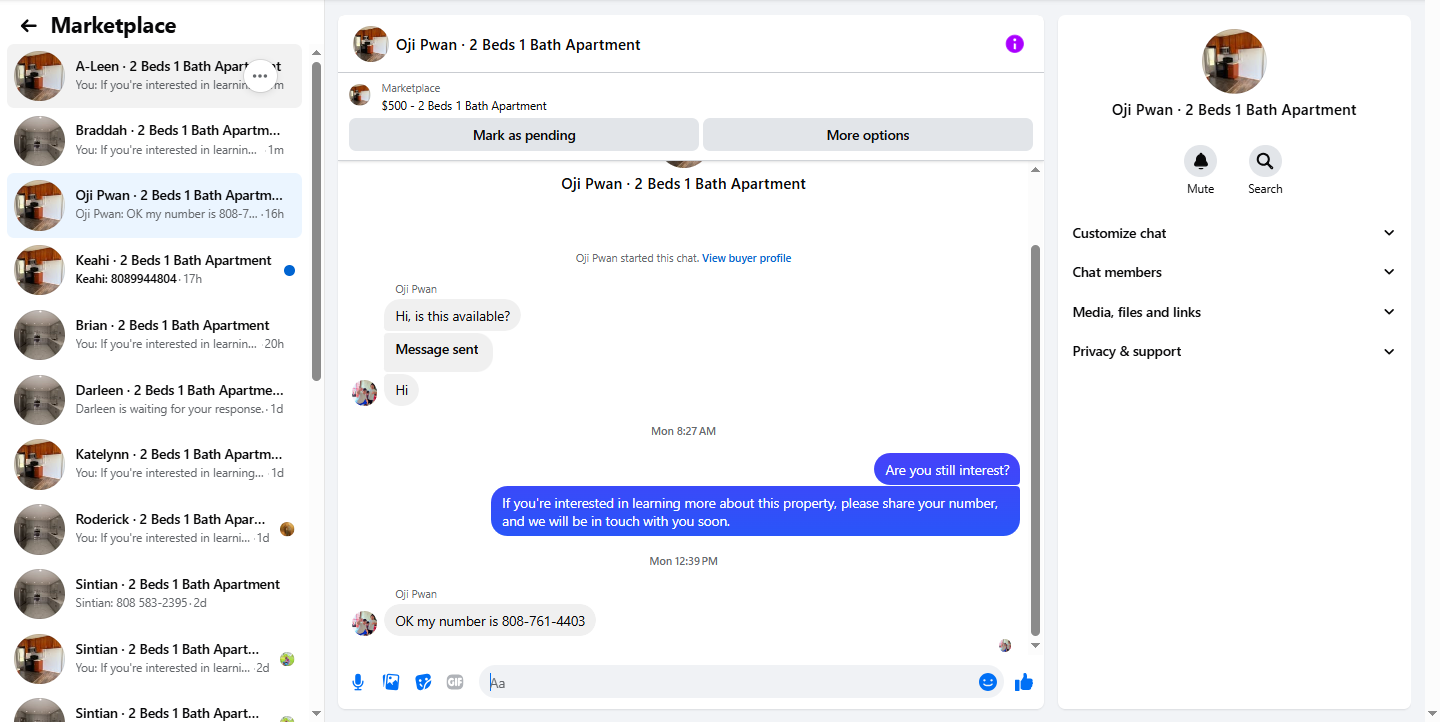Open the Keahi conversation
The width and height of the screenshot is (1440, 722).
pyautogui.click(x=155, y=270)
